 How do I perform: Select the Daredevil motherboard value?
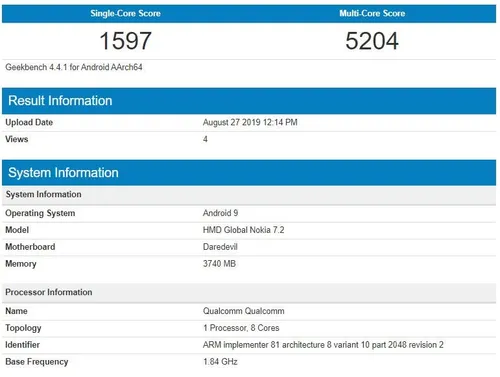coord(220,247)
